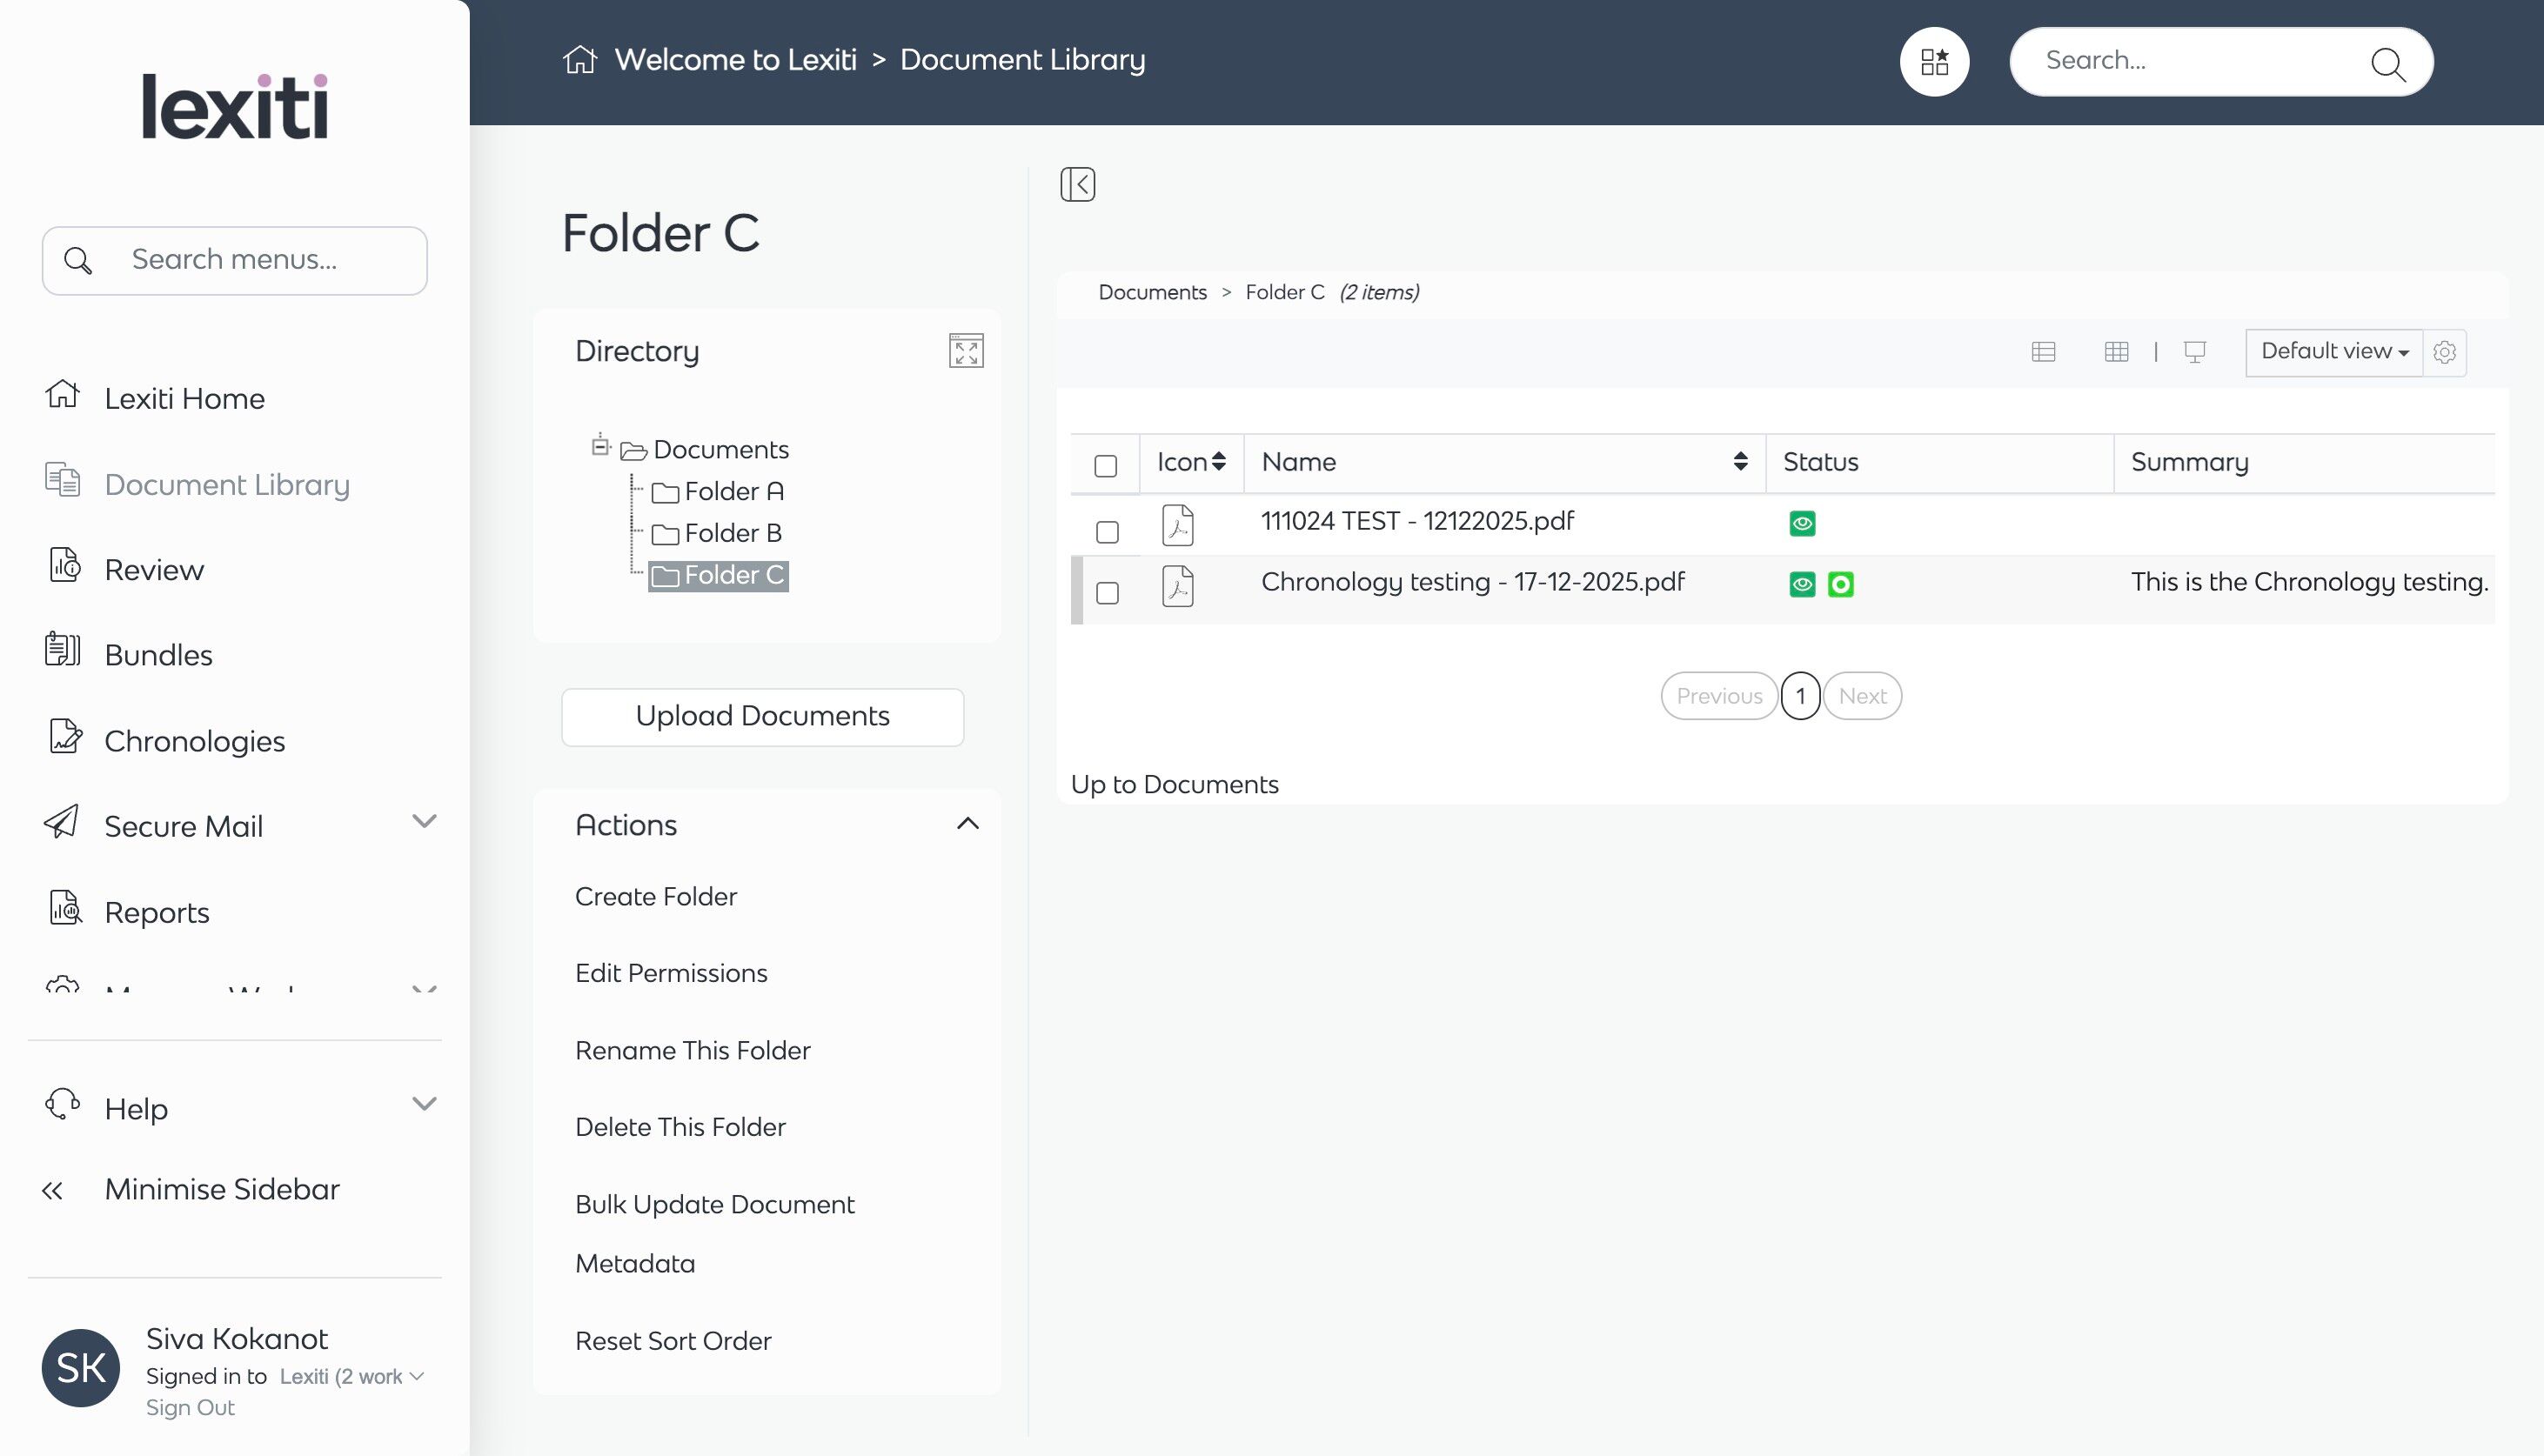Screen dimensions: 2544x1456
Task: Open the Default view dropdown
Action: pyautogui.click(x=2333, y=352)
